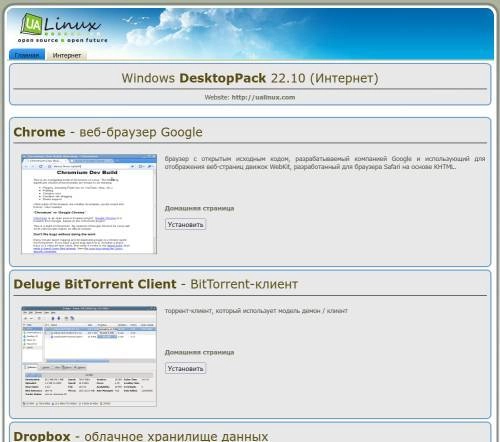Viewport: 500px width, 442px height.
Task: Open Deluge's Домашняя страница link
Action: (x=199, y=352)
